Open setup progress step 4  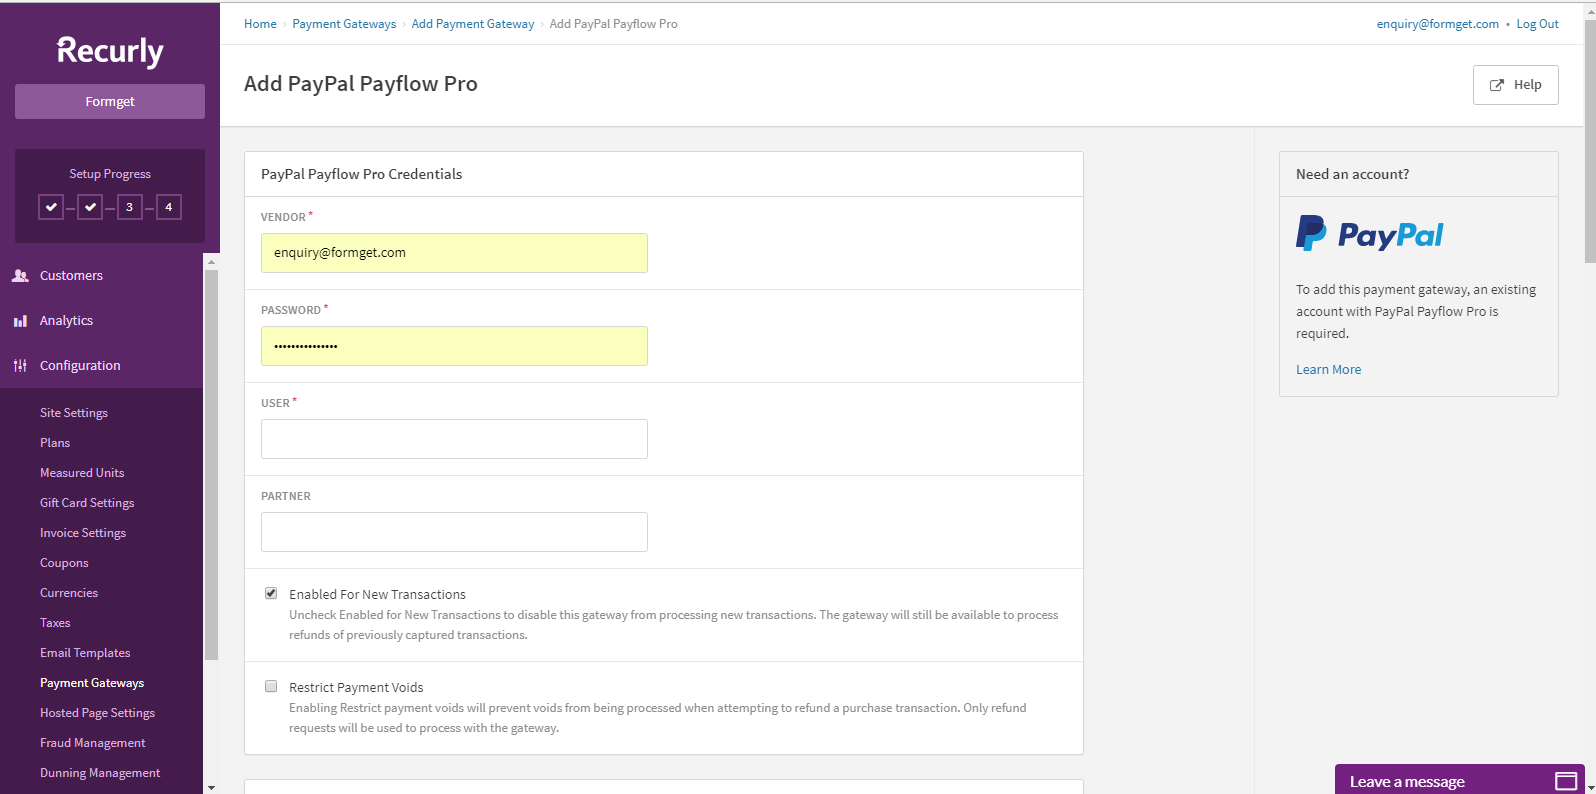point(168,207)
